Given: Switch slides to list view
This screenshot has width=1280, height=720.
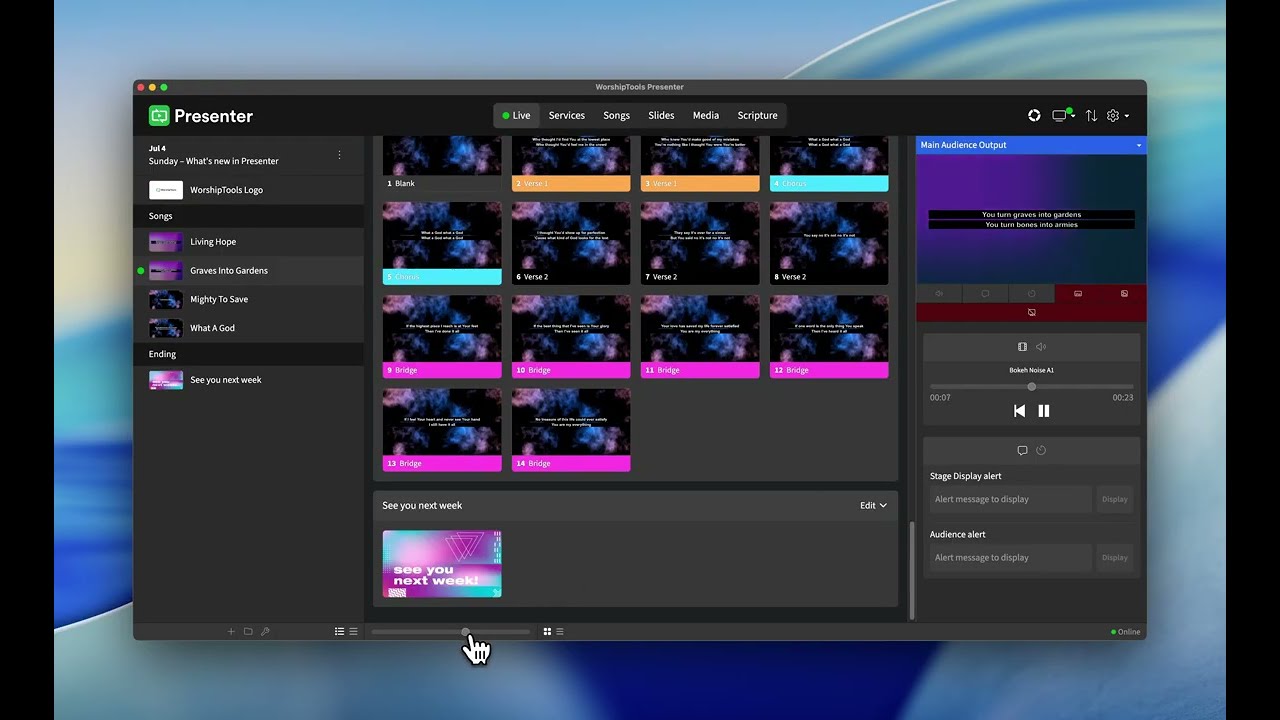Looking at the screenshot, I should tap(560, 632).
